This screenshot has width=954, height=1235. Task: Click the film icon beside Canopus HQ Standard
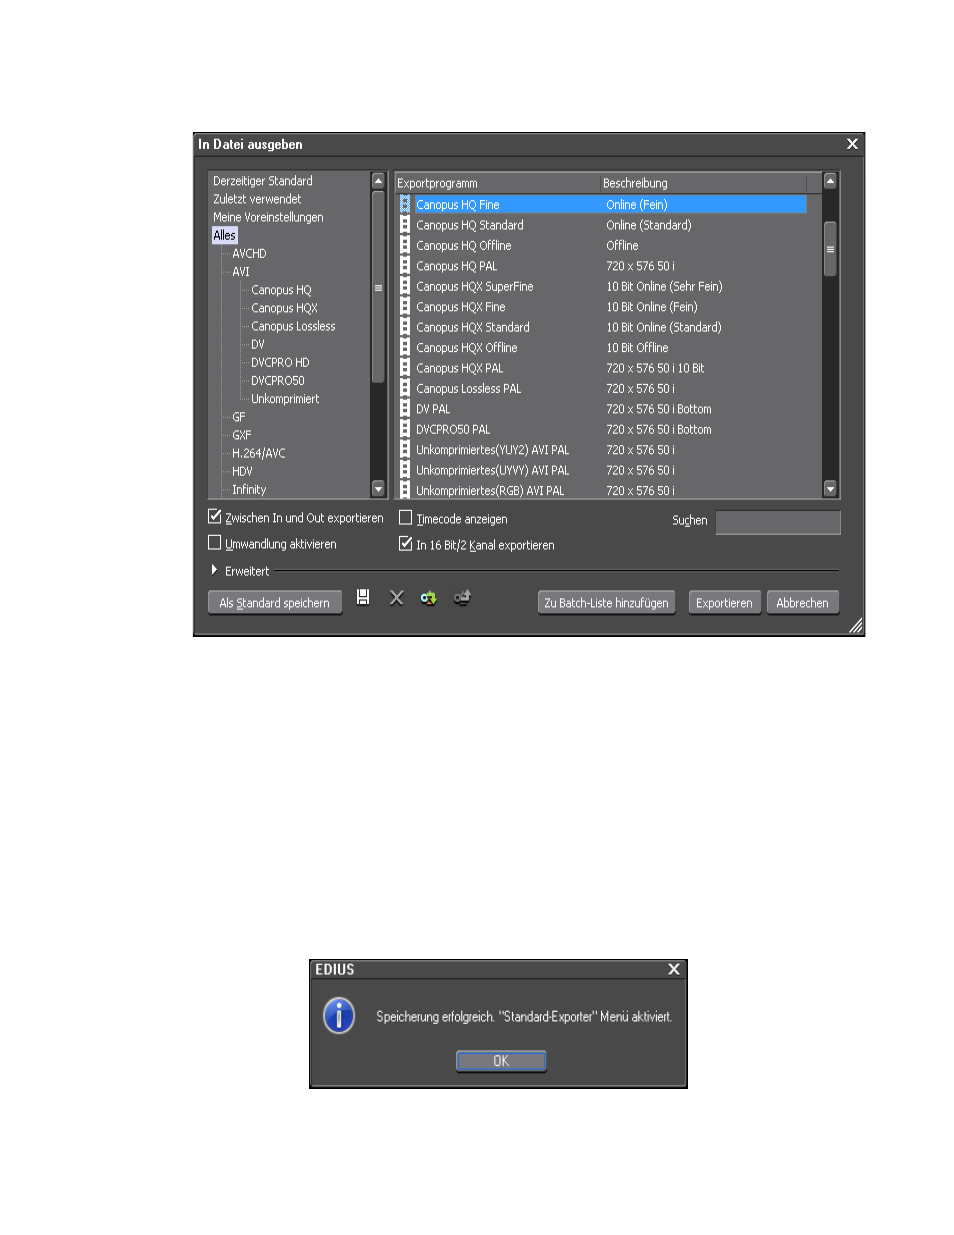pos(405,225)
